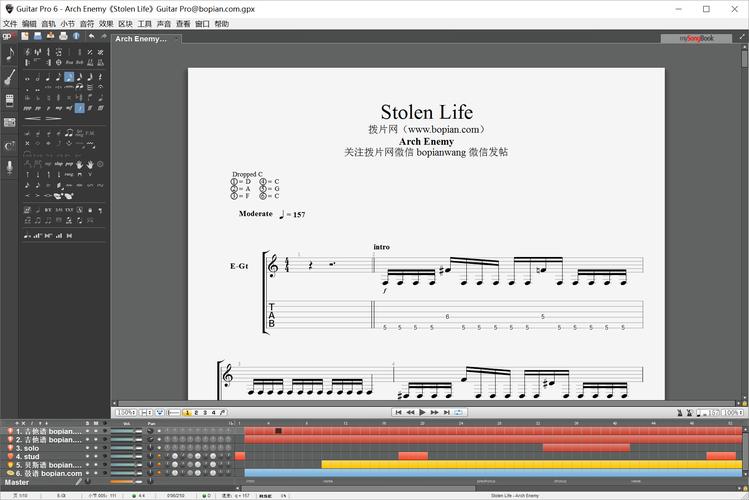Click the solo track's red block in timeline
This screenshot has width=749, height=500.
(586, 448)
